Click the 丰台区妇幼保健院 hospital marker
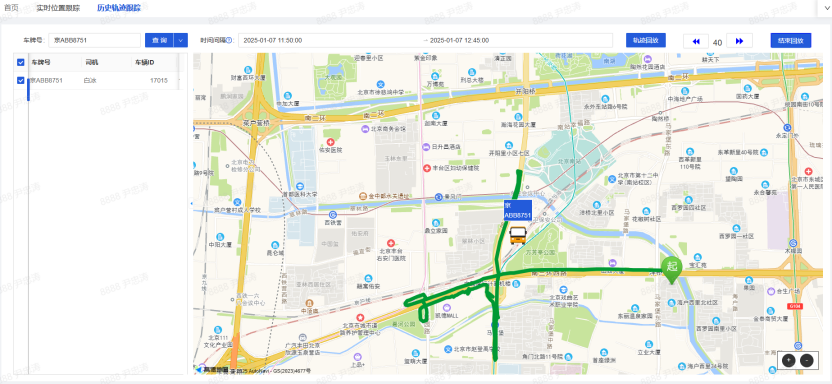 (x=428, y=168)
